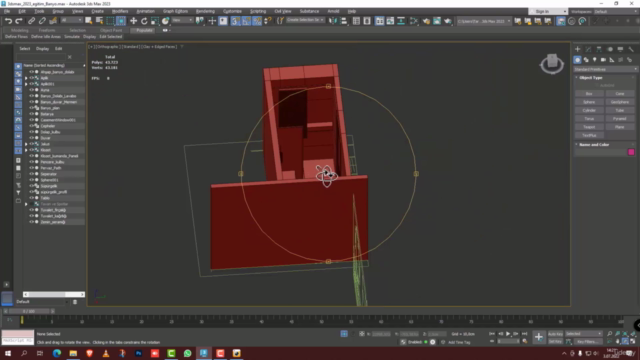This screenshot has height=360, width=640.
Task: Pick the Rectangular Selection Region tool
Action: pyautogui.click(x=110, y=21)
